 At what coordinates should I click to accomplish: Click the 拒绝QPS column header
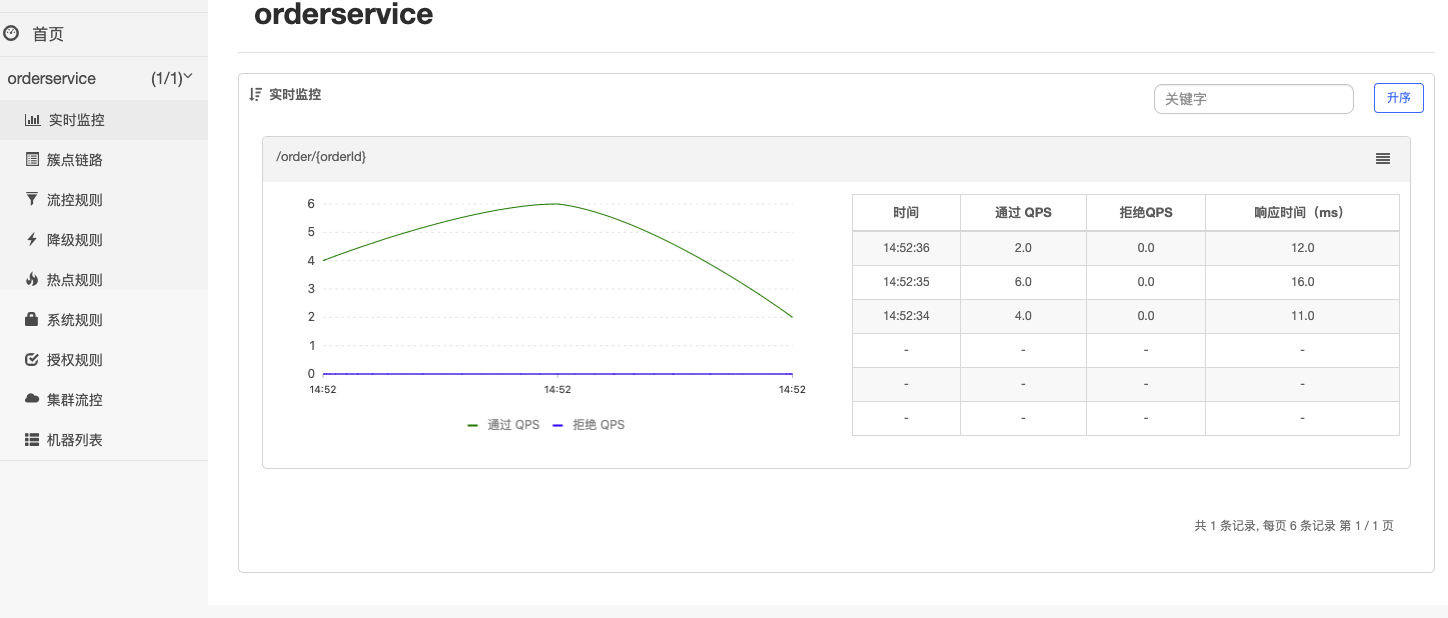1146,213
